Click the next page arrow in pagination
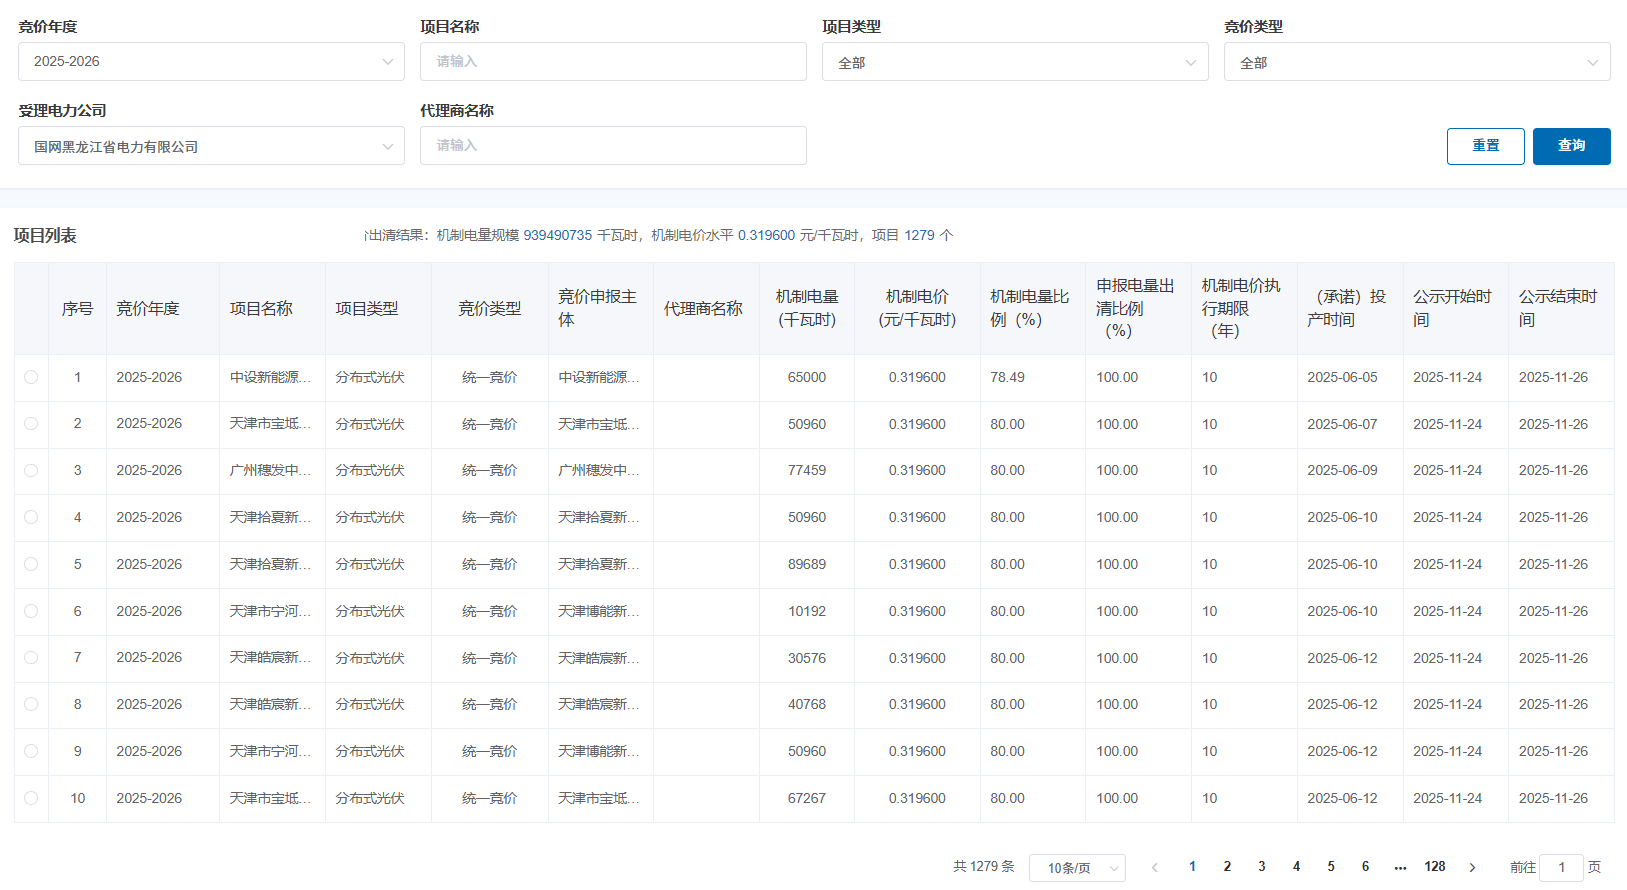The image size is (1627, 890). point(1472,867)
